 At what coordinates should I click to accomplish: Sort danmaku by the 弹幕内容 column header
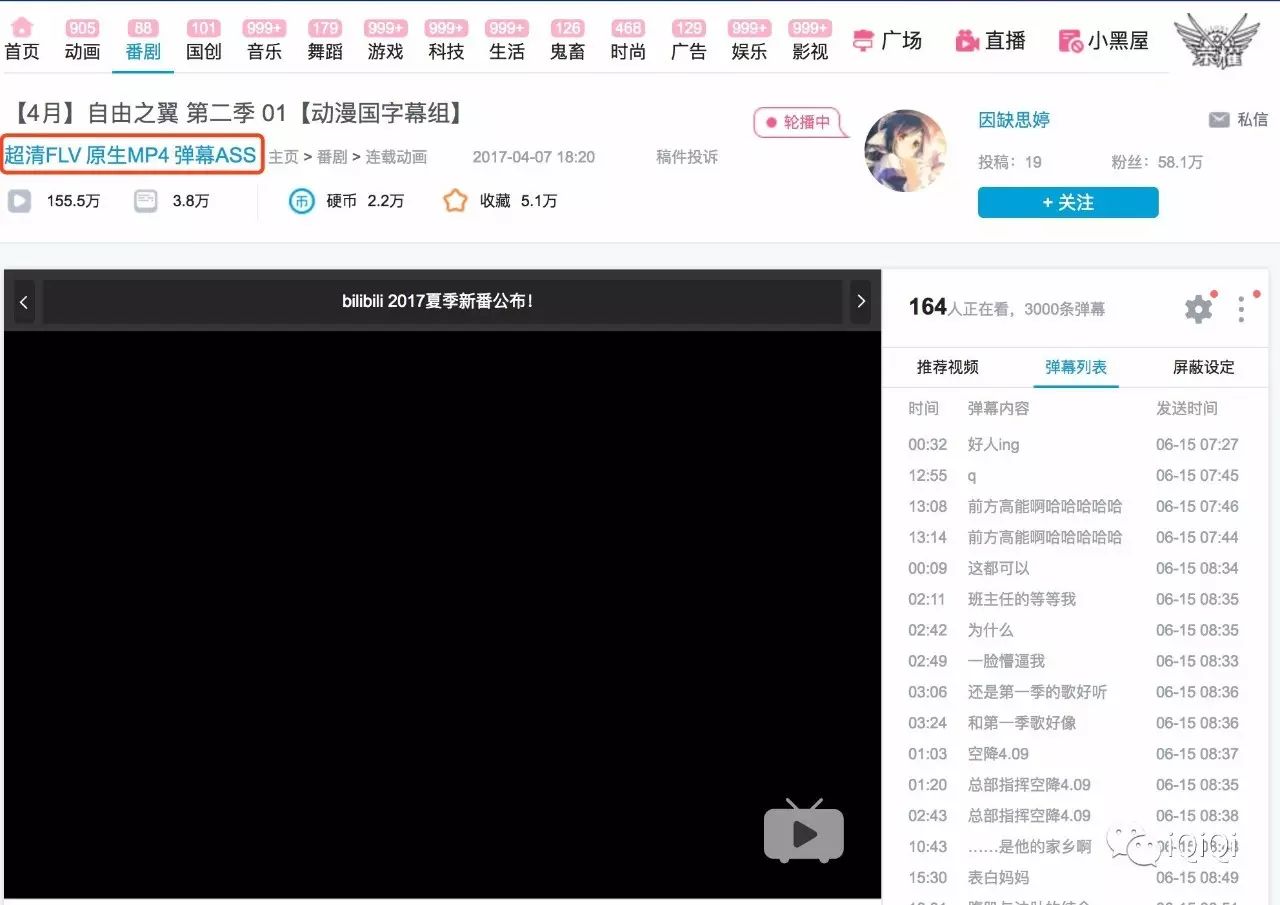click(x=998, y=408)
